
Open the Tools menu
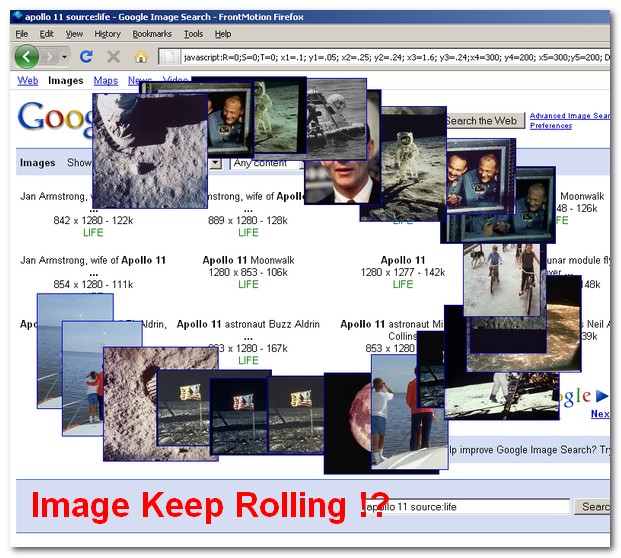(x=193, y=34)
